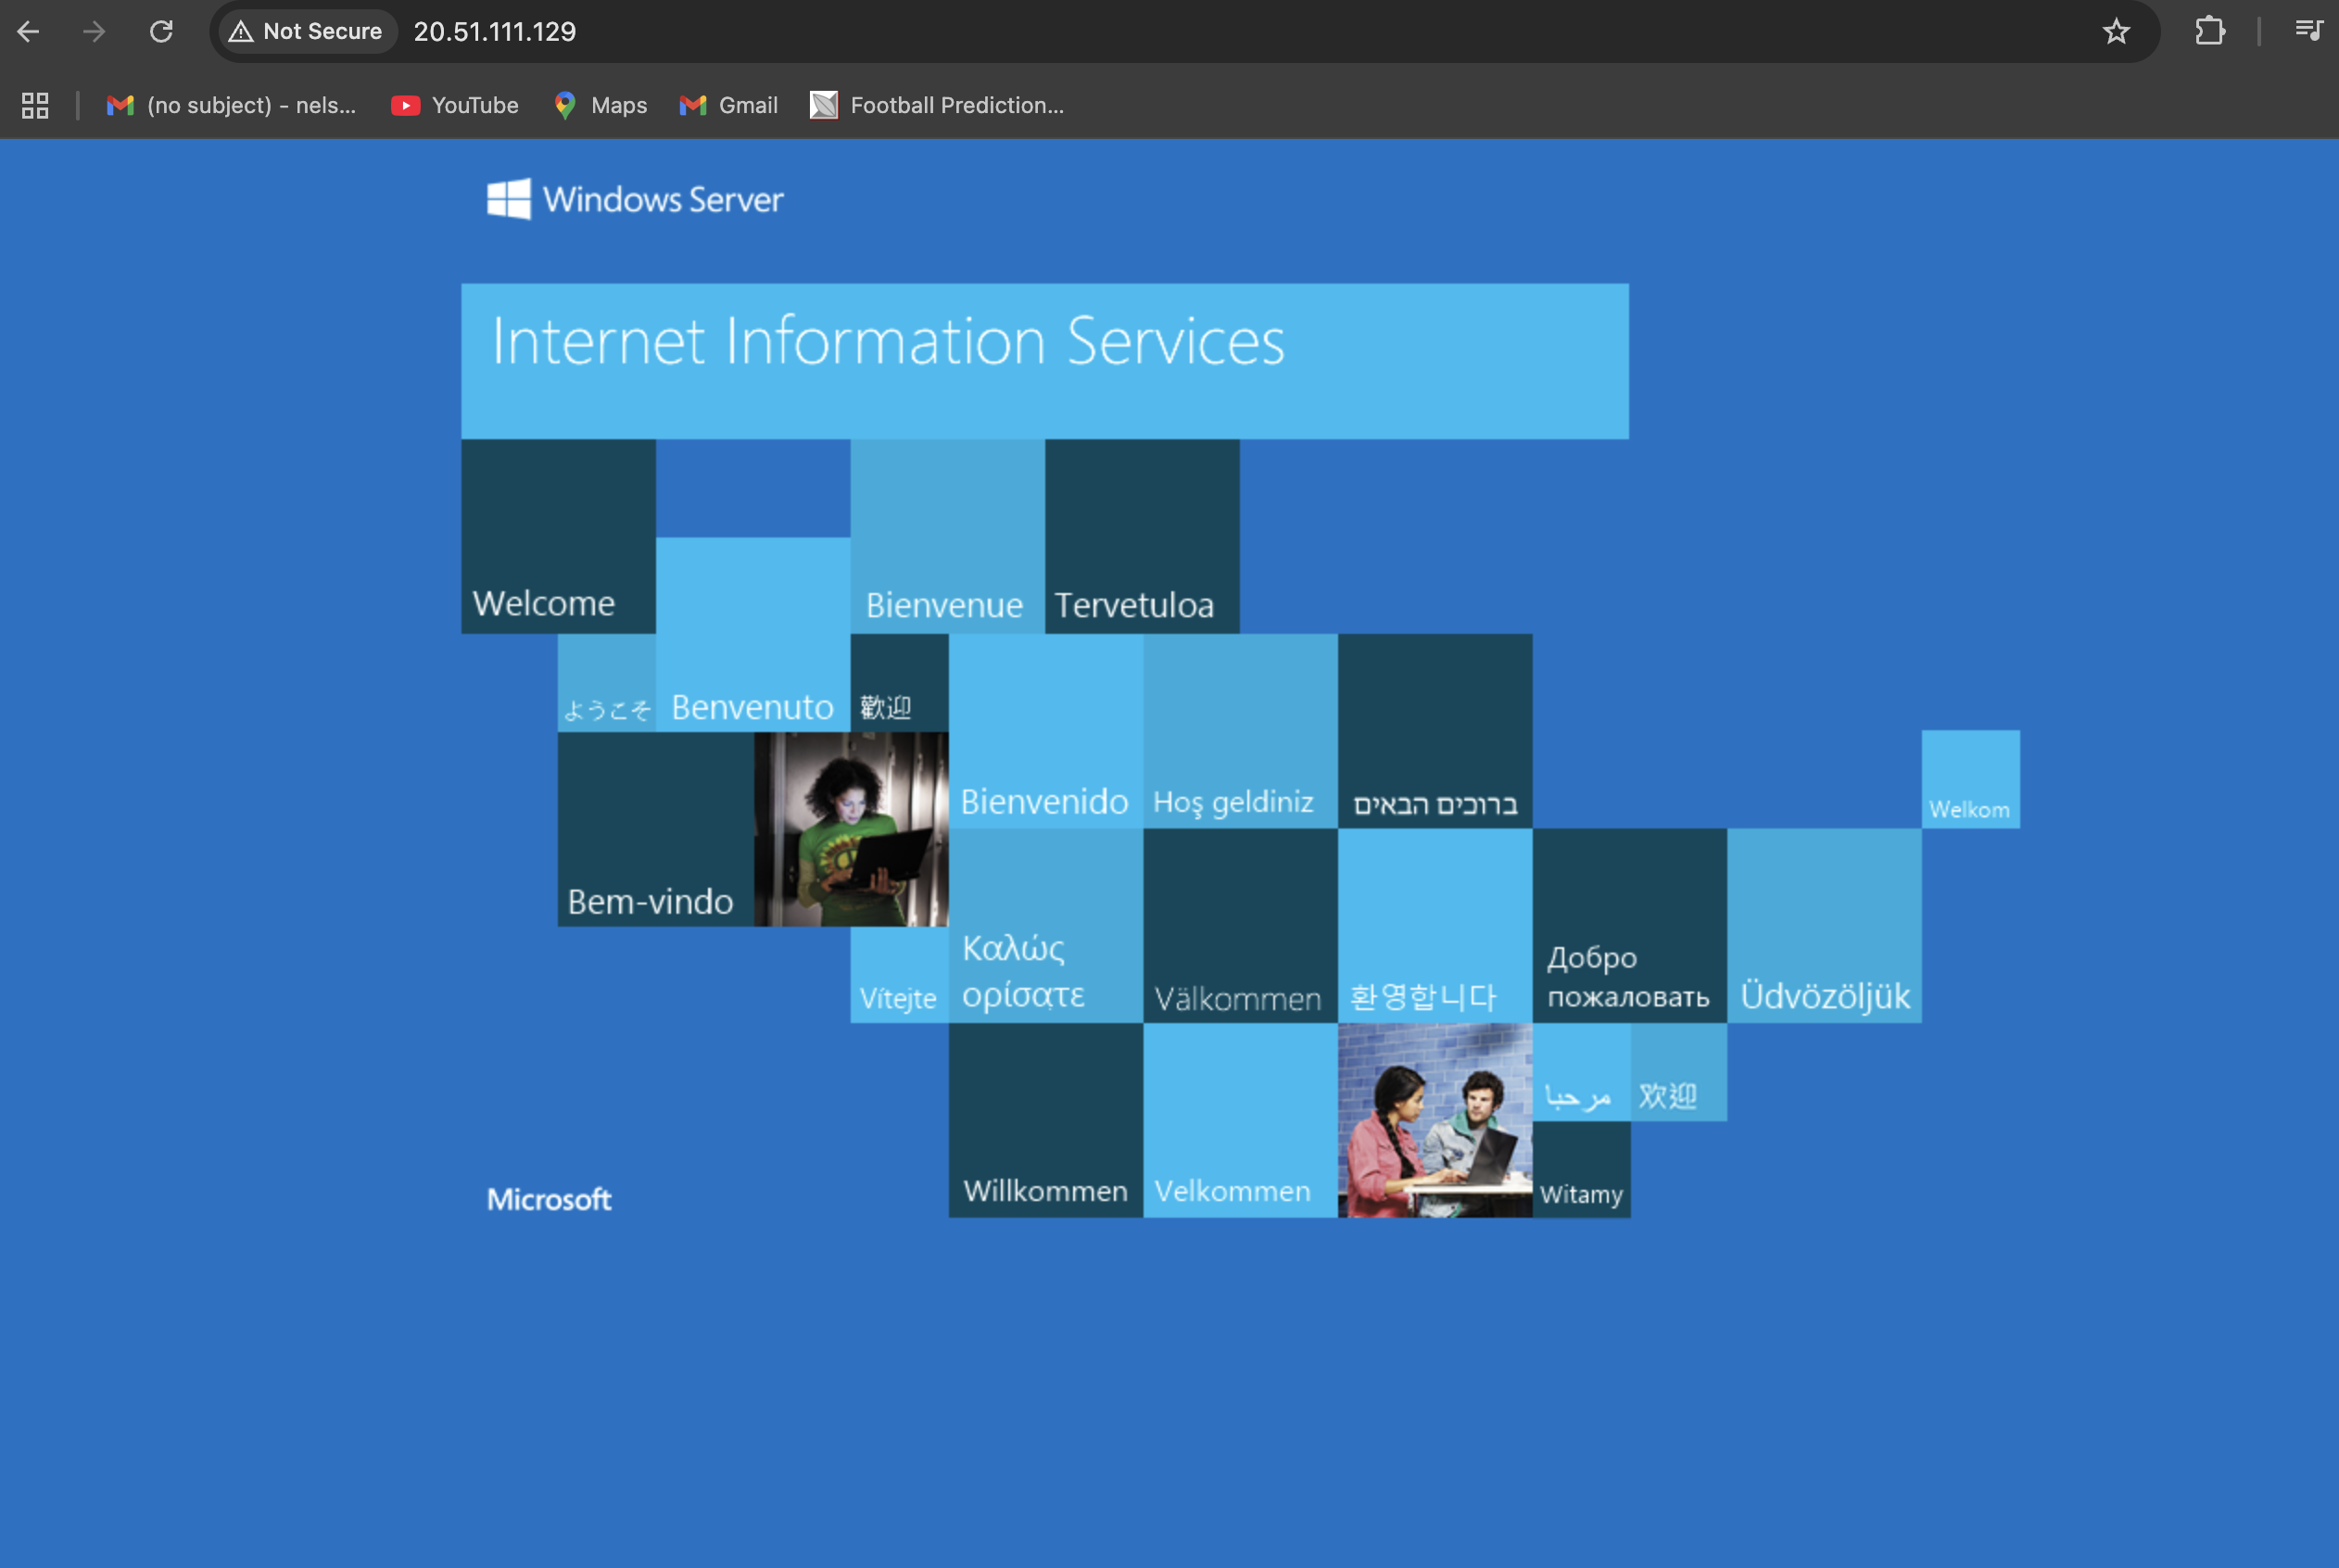Click the photo of woman holding laptop
The width and height of the screenshot is (2339, 1568).
851,829
